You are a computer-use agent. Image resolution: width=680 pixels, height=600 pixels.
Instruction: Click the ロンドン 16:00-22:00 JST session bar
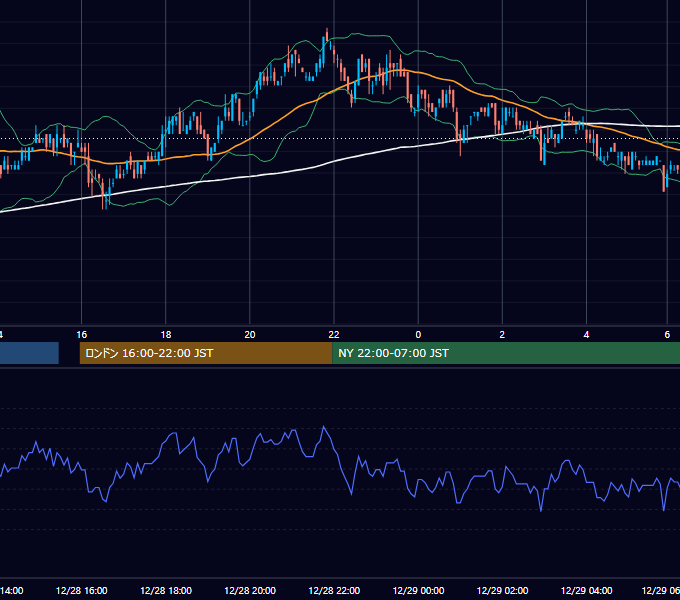[x=206, y=353]
